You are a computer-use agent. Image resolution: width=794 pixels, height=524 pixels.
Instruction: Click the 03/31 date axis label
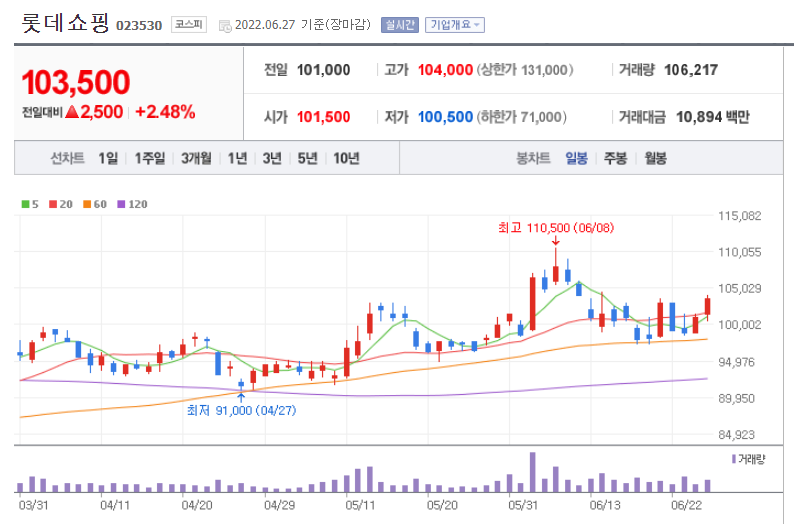33,505
